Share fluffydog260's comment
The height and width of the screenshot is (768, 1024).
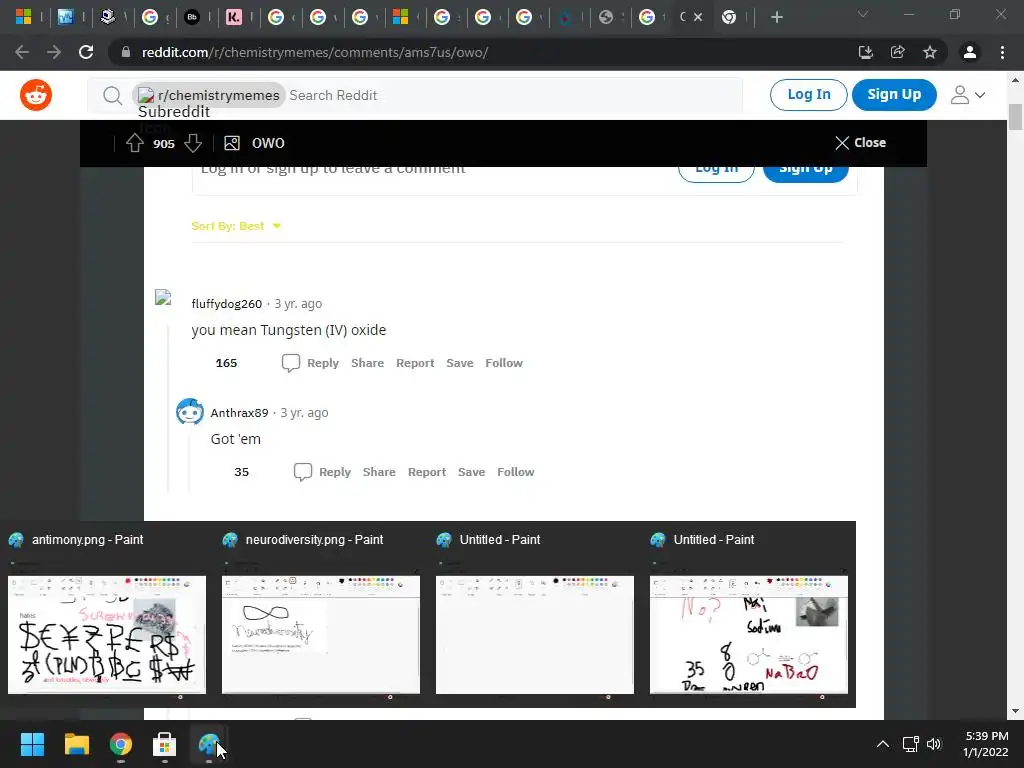(x=367, y=363)
